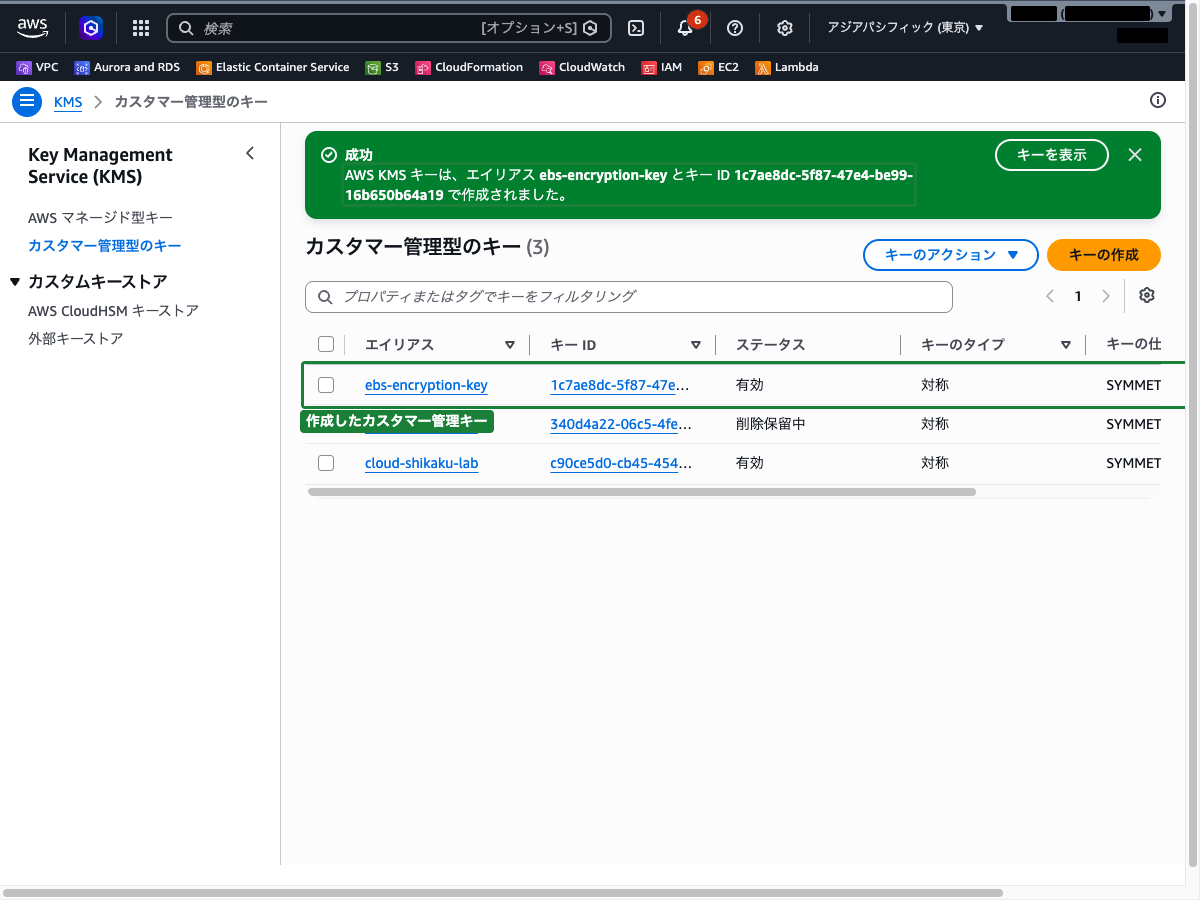Viewport: 1200px width, 900px height.
Task: Open the help question mark icon
Action: click(735, 28)
